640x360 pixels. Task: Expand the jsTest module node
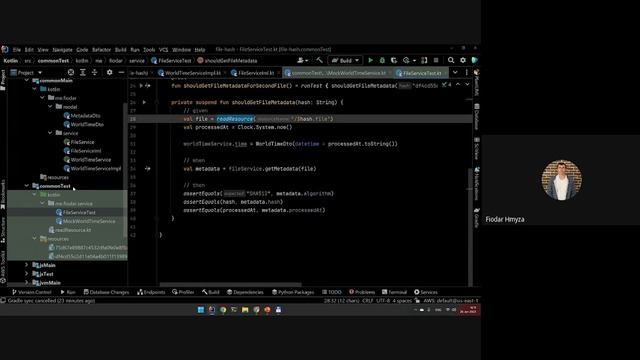point(27,274)
